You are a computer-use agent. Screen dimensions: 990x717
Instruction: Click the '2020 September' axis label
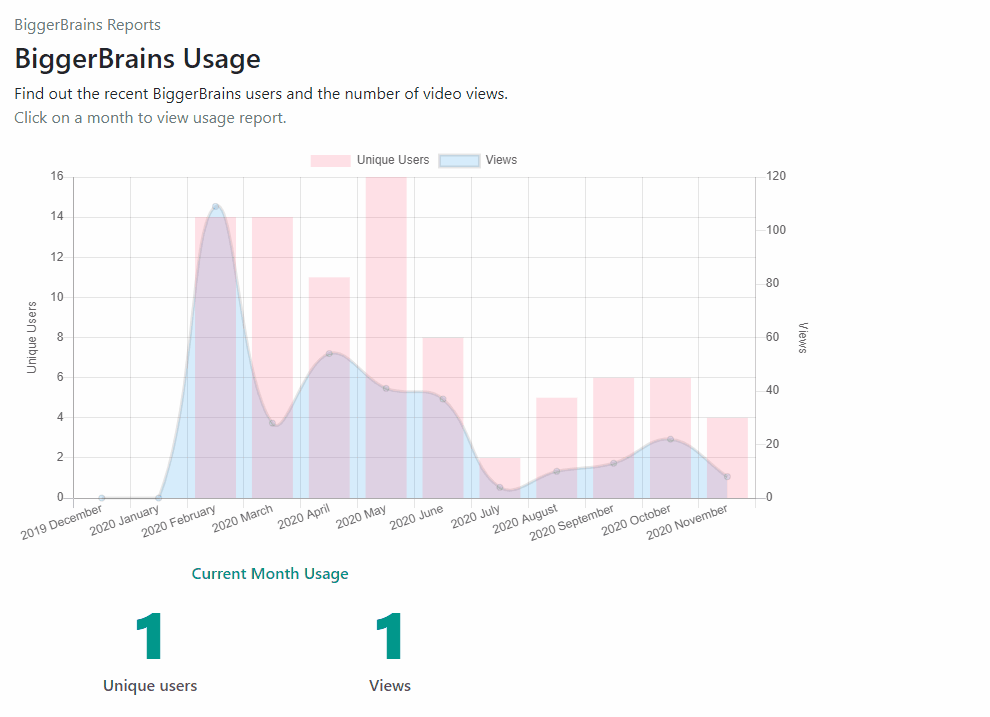click(x=572, y=522)
